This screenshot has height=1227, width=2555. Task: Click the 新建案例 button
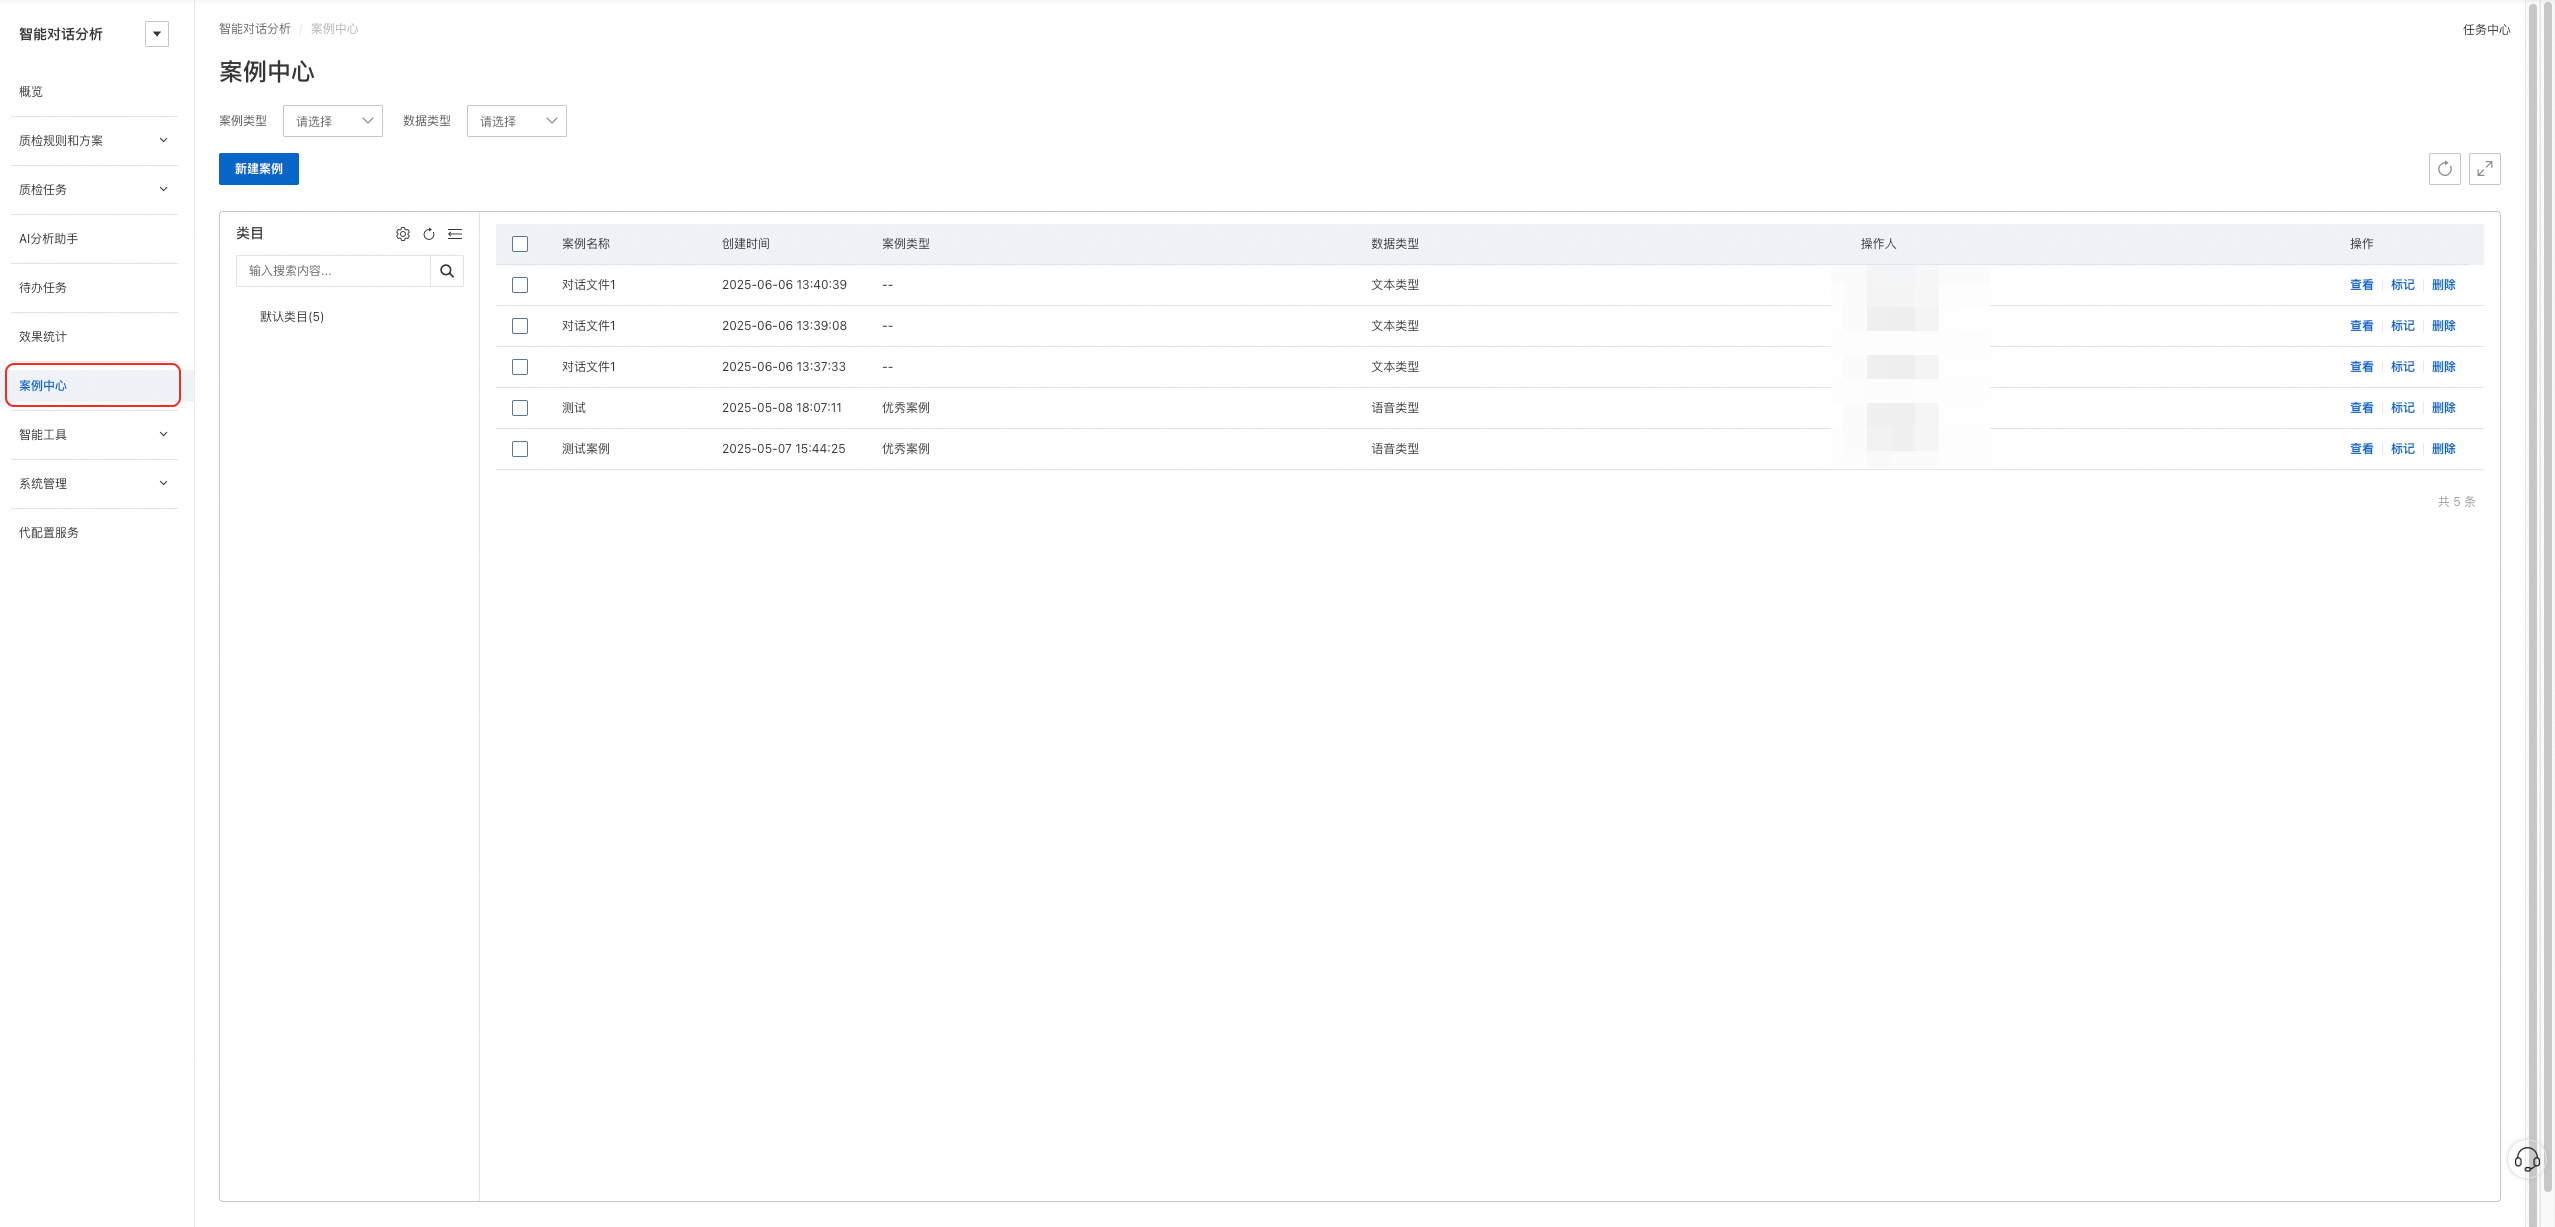[x=259, y=169]
